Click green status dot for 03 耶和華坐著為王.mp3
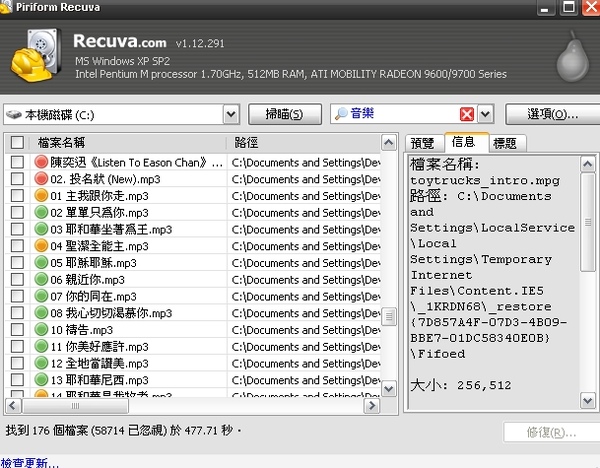Screen dimensions: 600x468 pyautogui.click(x=41, y=229)
